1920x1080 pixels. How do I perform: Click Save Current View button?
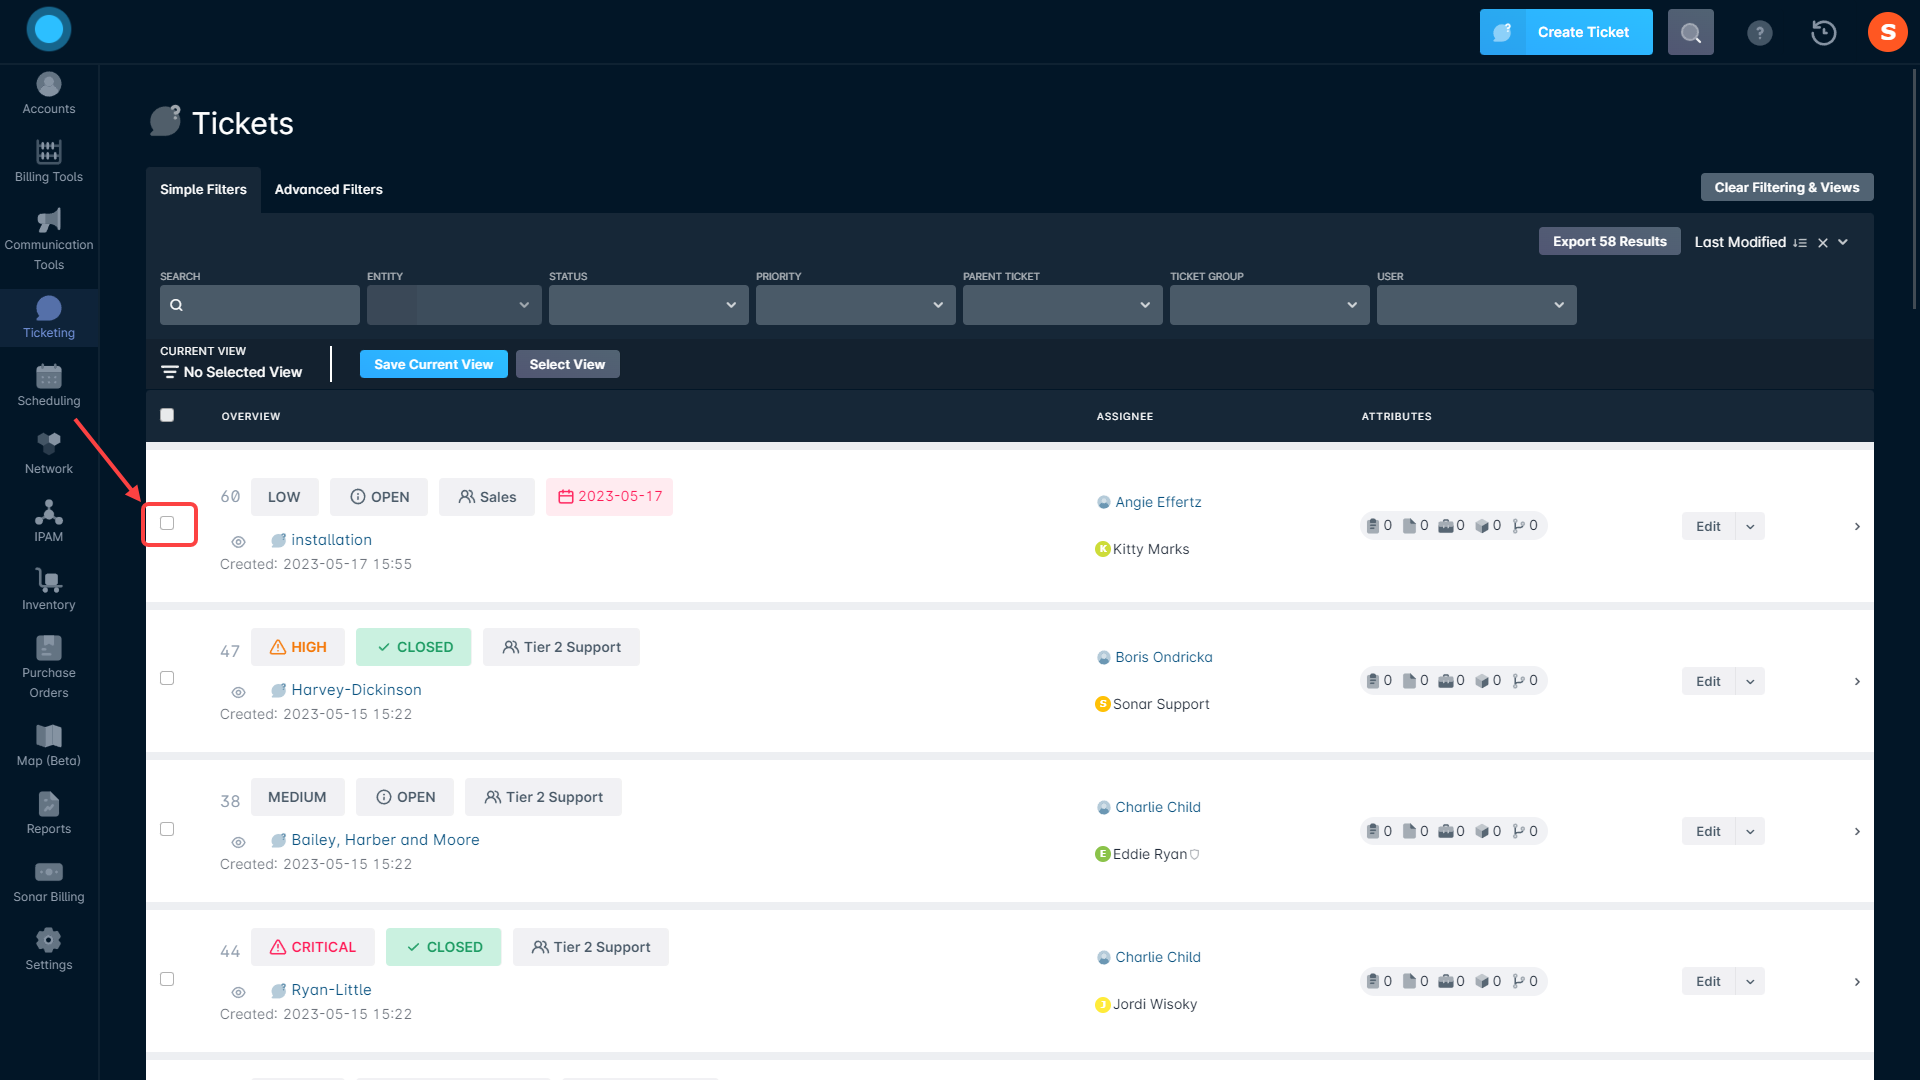pyautogui.click(x=433, y=364)
